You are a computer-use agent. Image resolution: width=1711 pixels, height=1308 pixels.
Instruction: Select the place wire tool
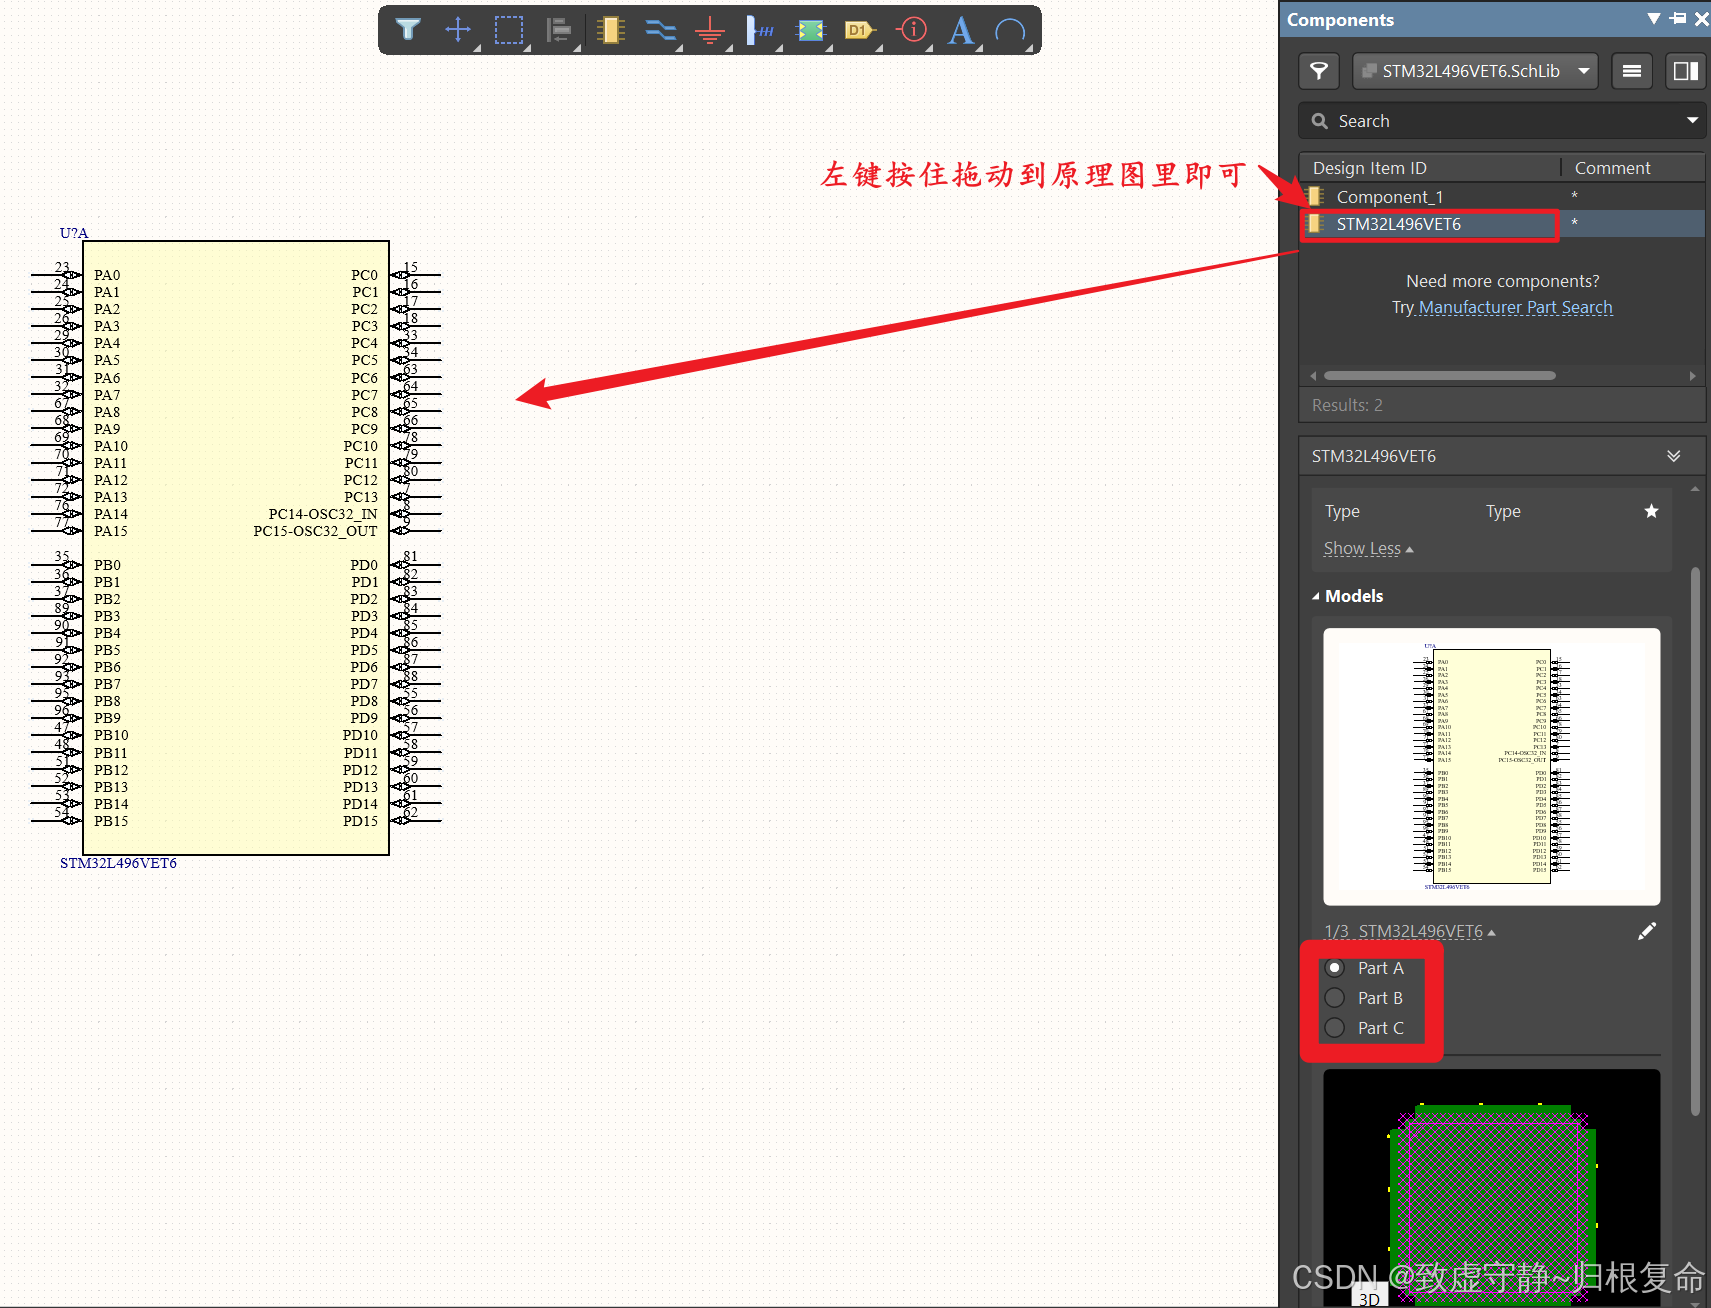(x=660, y=30)
